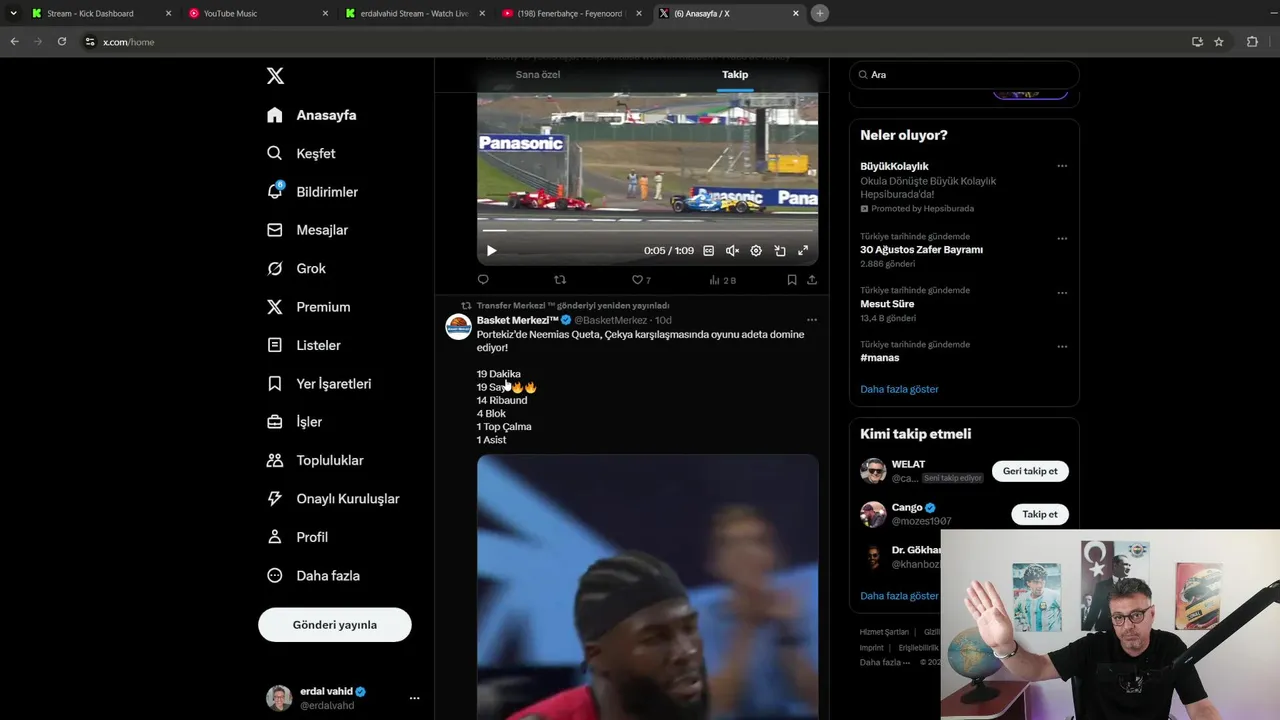The image size is (1280, 720).
Task: Repost the racing video post
Action: tap(560, 280)
